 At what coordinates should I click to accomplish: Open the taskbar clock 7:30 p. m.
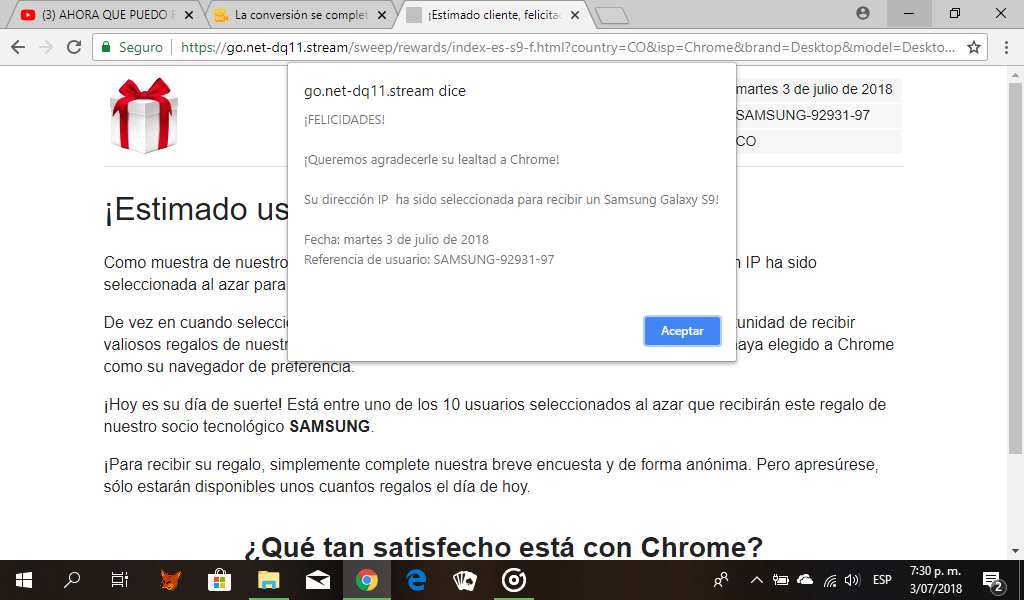pos(936,580)
